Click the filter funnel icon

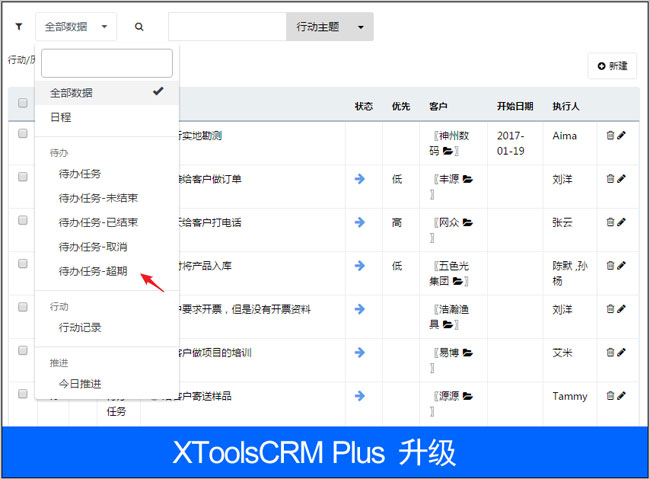18,27
